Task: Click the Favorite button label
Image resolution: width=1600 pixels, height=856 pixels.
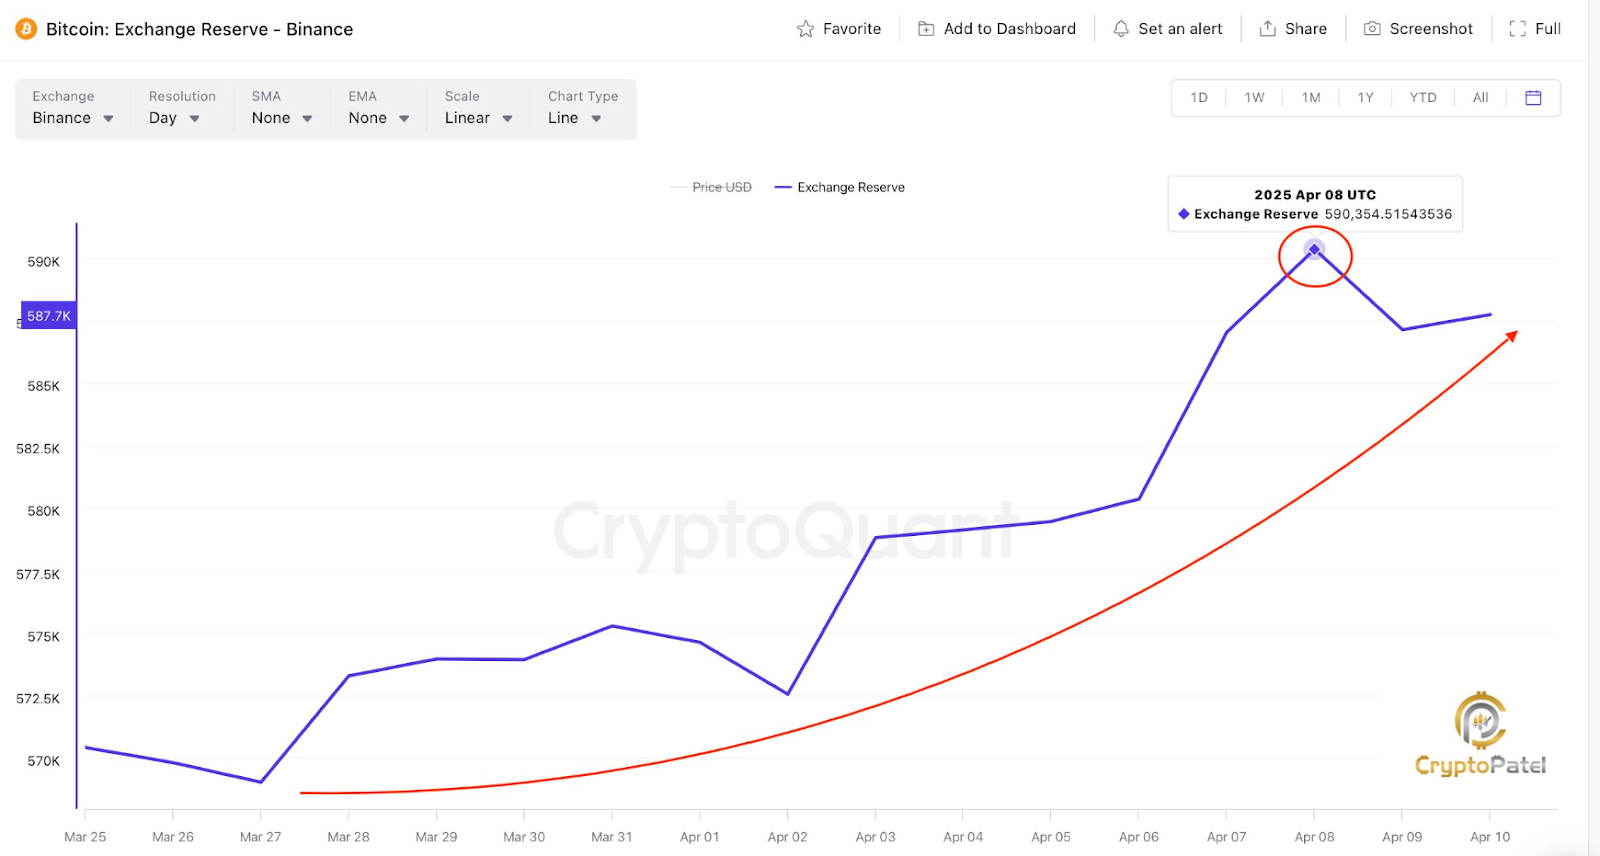Action: click(852, 29)
